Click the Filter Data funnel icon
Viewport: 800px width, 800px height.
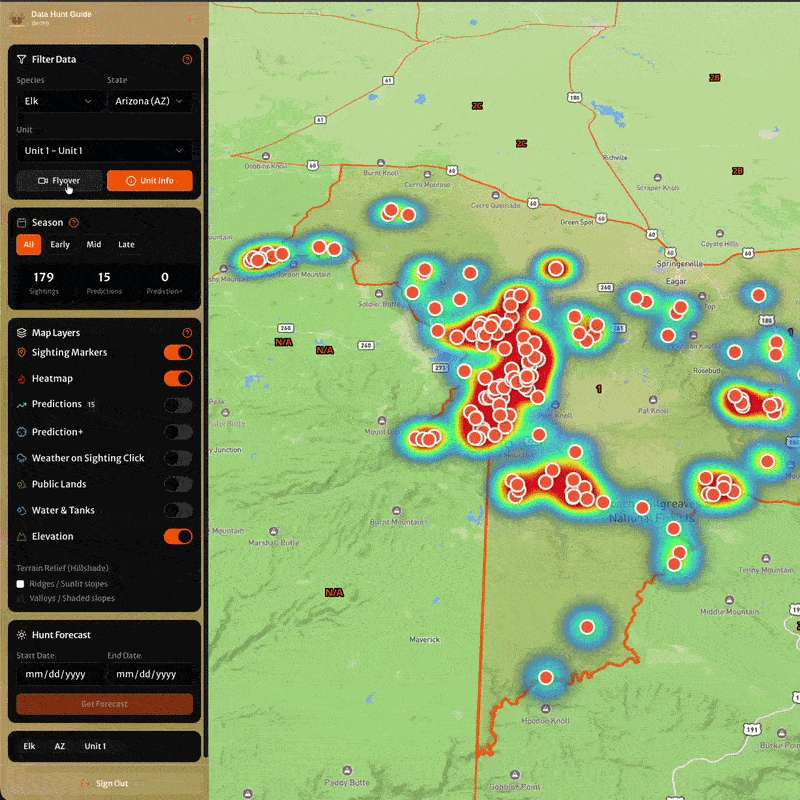pos(22,60)
